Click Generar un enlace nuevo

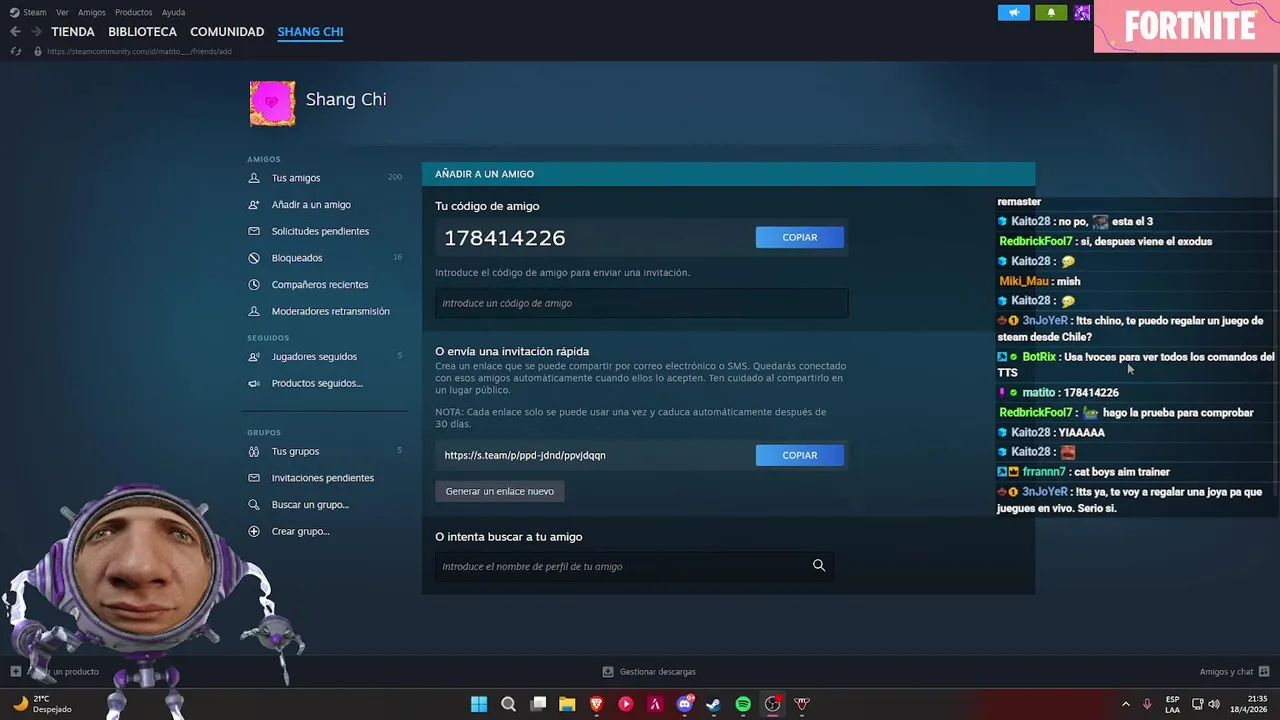point(500,491)
